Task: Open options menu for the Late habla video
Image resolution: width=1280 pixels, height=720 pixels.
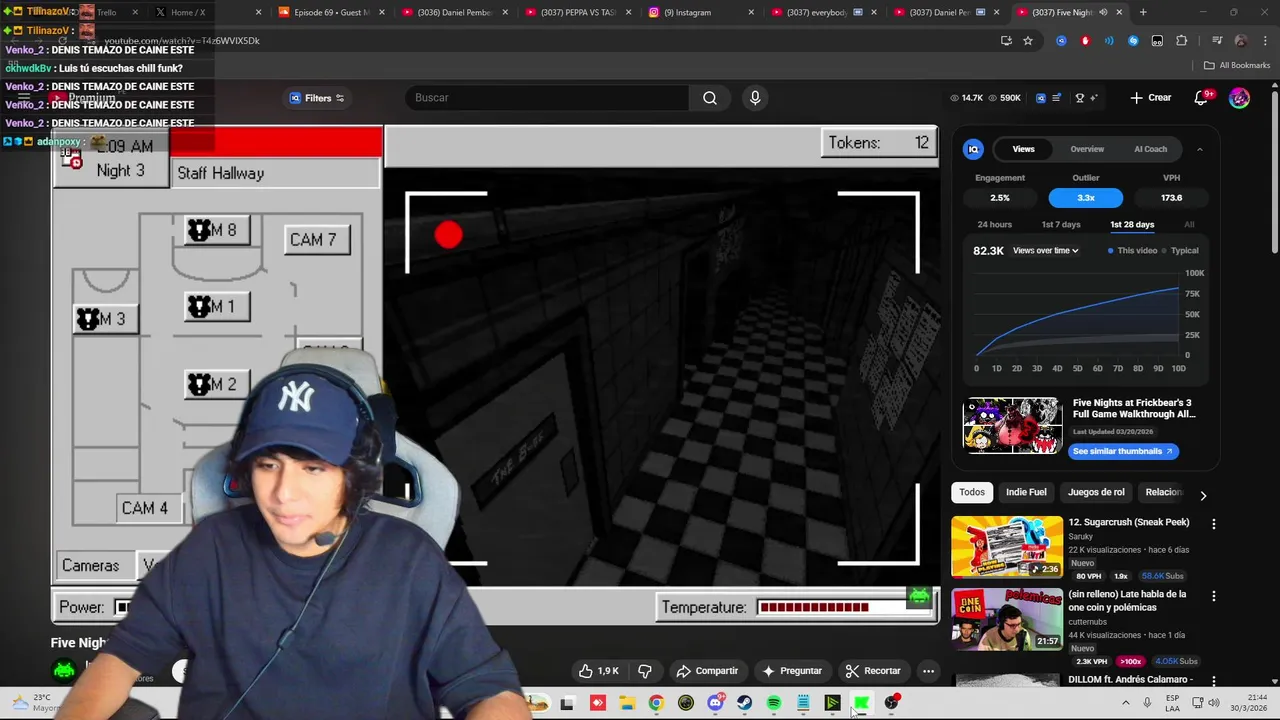Action: (x=1213, y=596)
